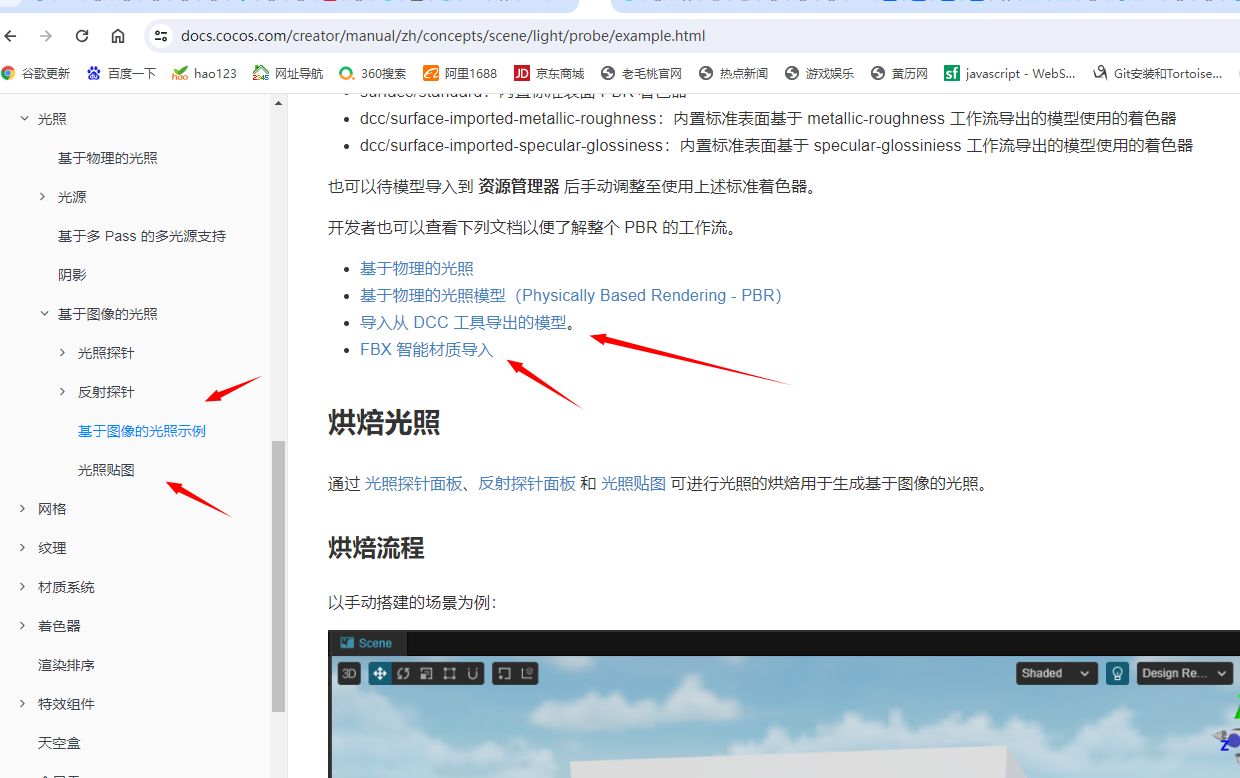Click the Scene editor screenshot image
This screenshot has height=778, width=1240.
[x=784, y=704]
